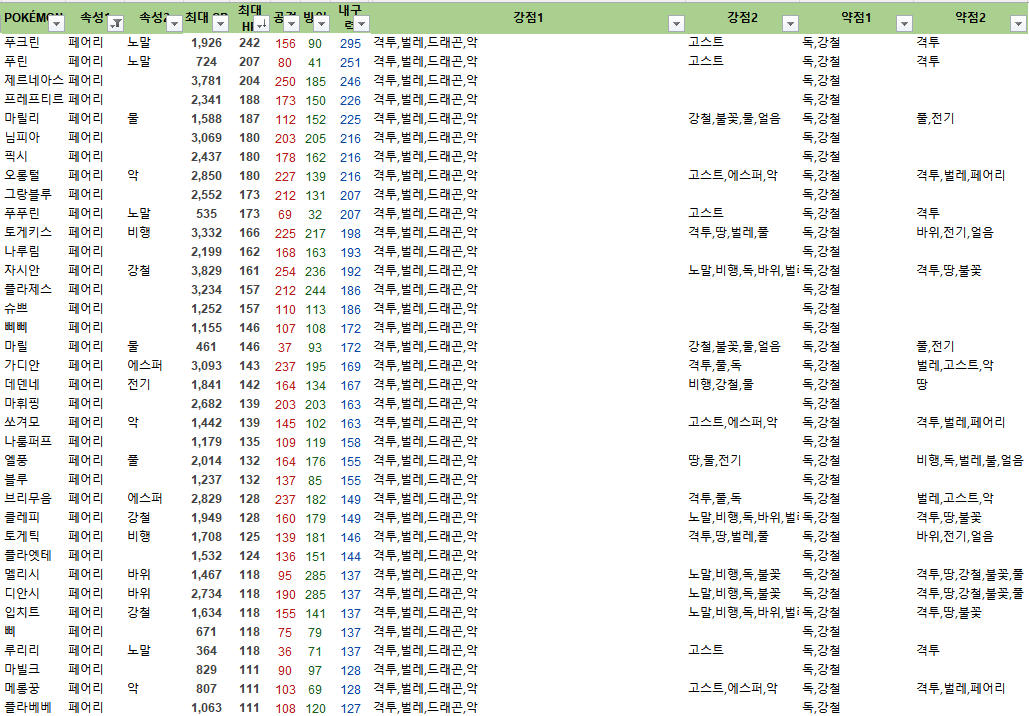Screen dimensions: 1029x716
Task: Select the 강철 type cell for 자시안
Action: 138,270
